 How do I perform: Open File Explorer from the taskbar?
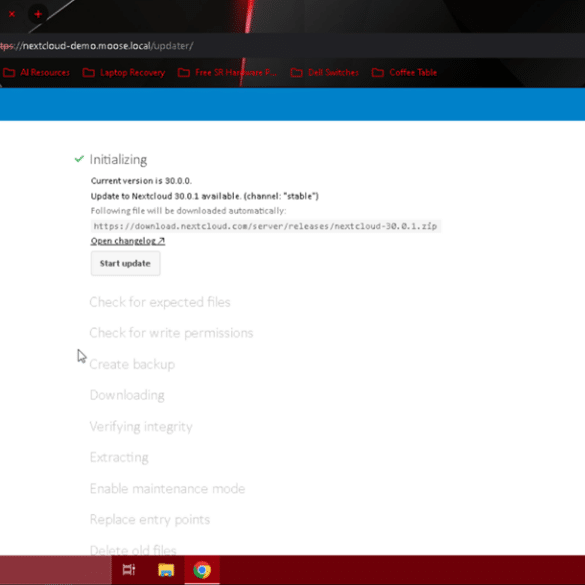tap(166, 570)
